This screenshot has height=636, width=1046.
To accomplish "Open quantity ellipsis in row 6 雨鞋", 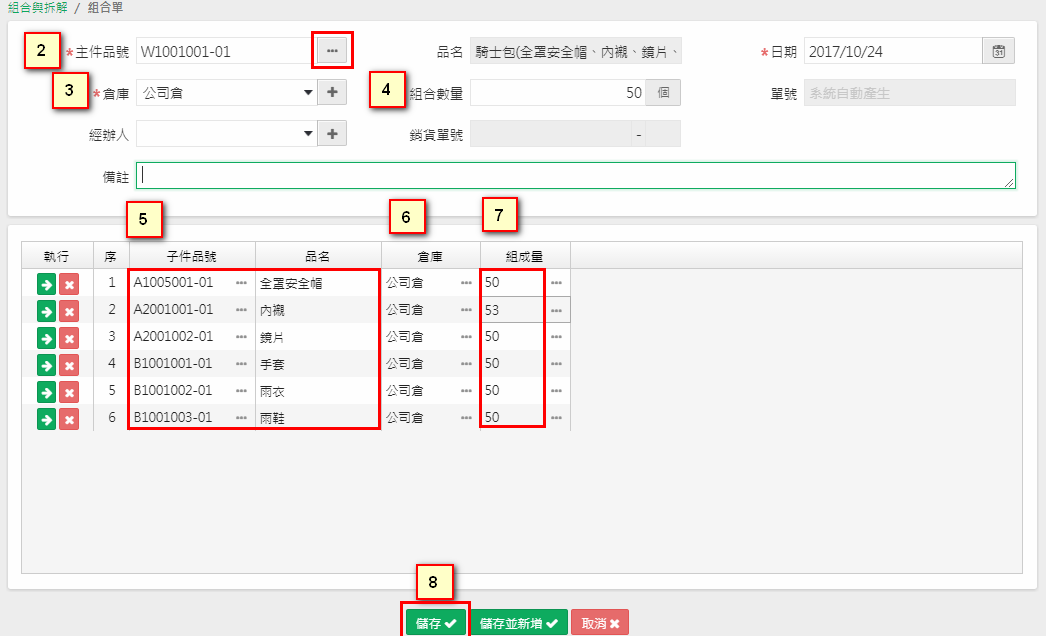I will coord(556,418).
